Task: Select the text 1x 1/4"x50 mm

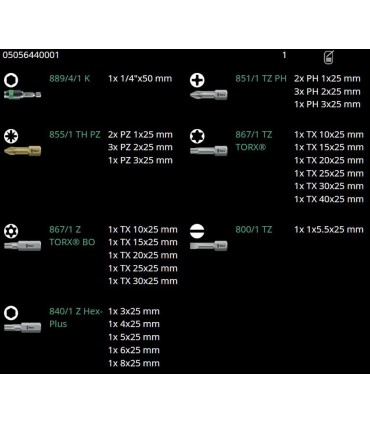Action: coord(140,79)
